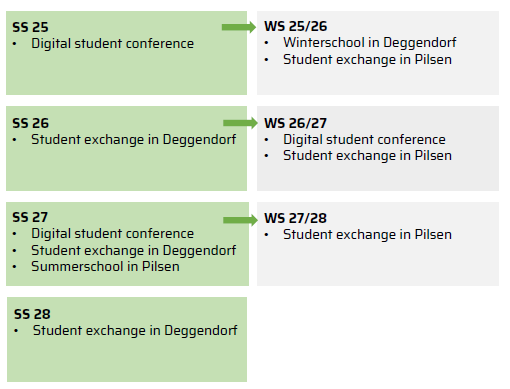Click Summerschool in Pilsen text
This screenshot has height=389, width=510.
point(105,267)
